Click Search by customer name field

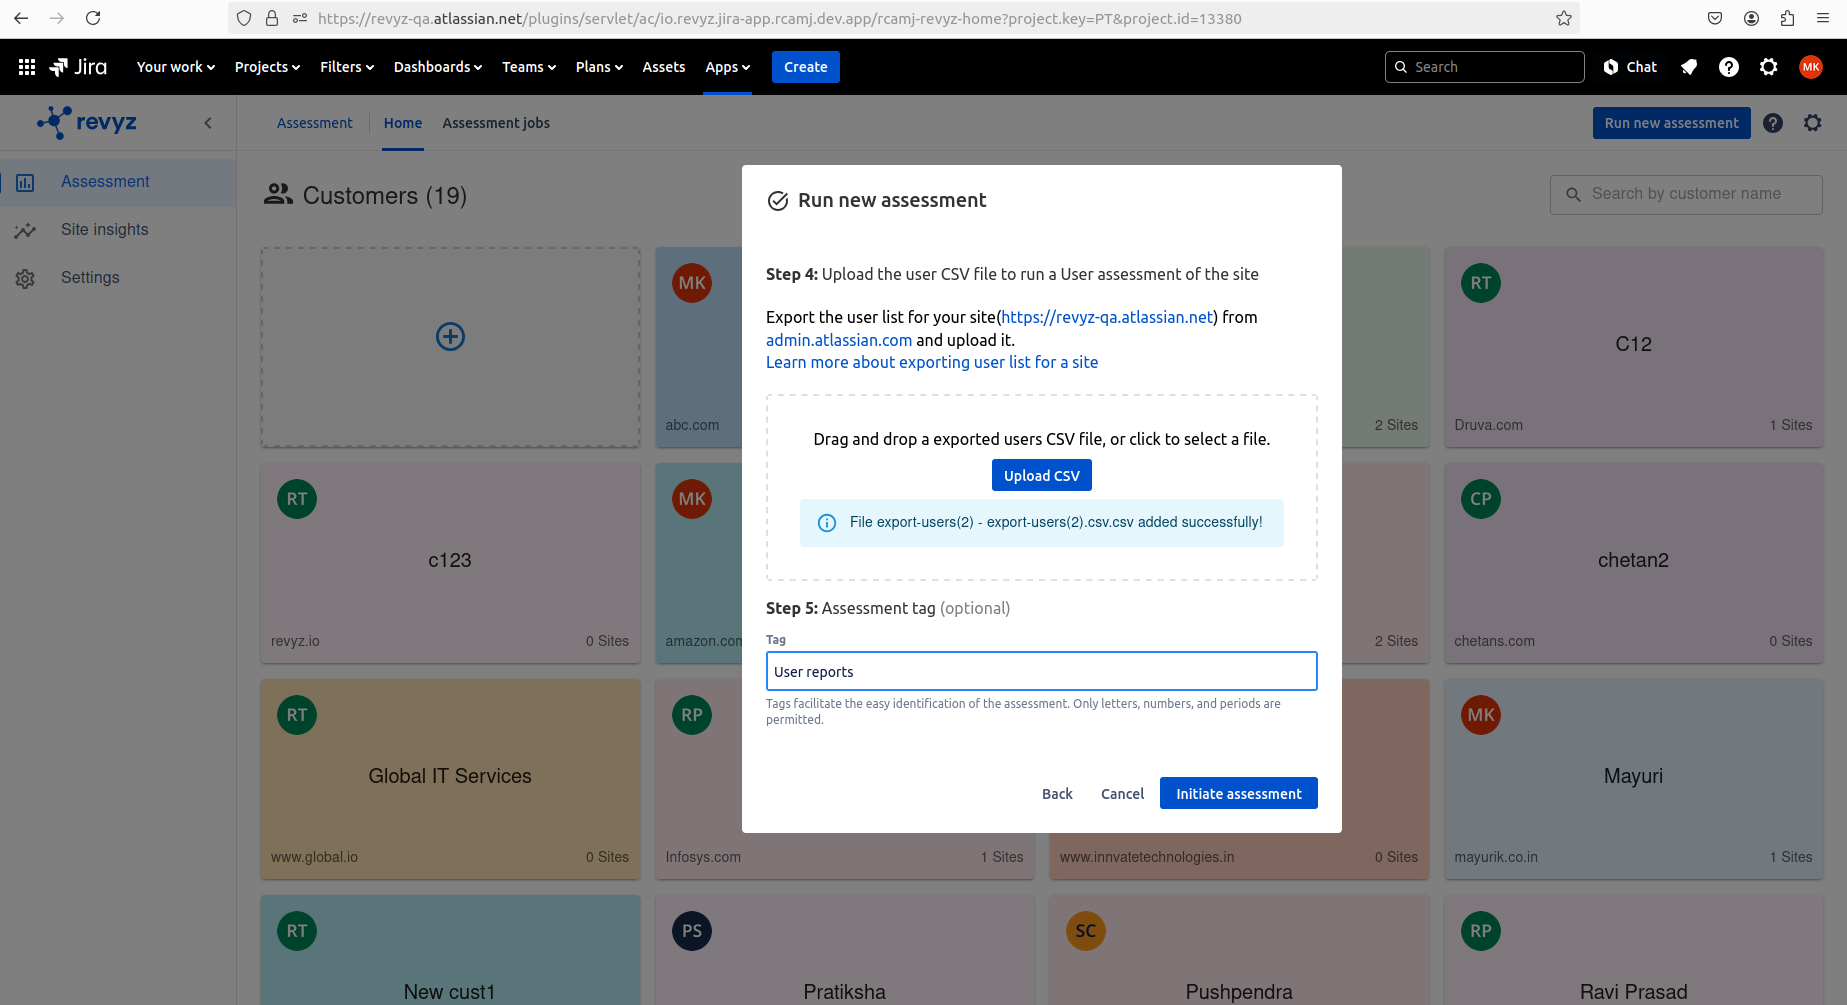1686,194
